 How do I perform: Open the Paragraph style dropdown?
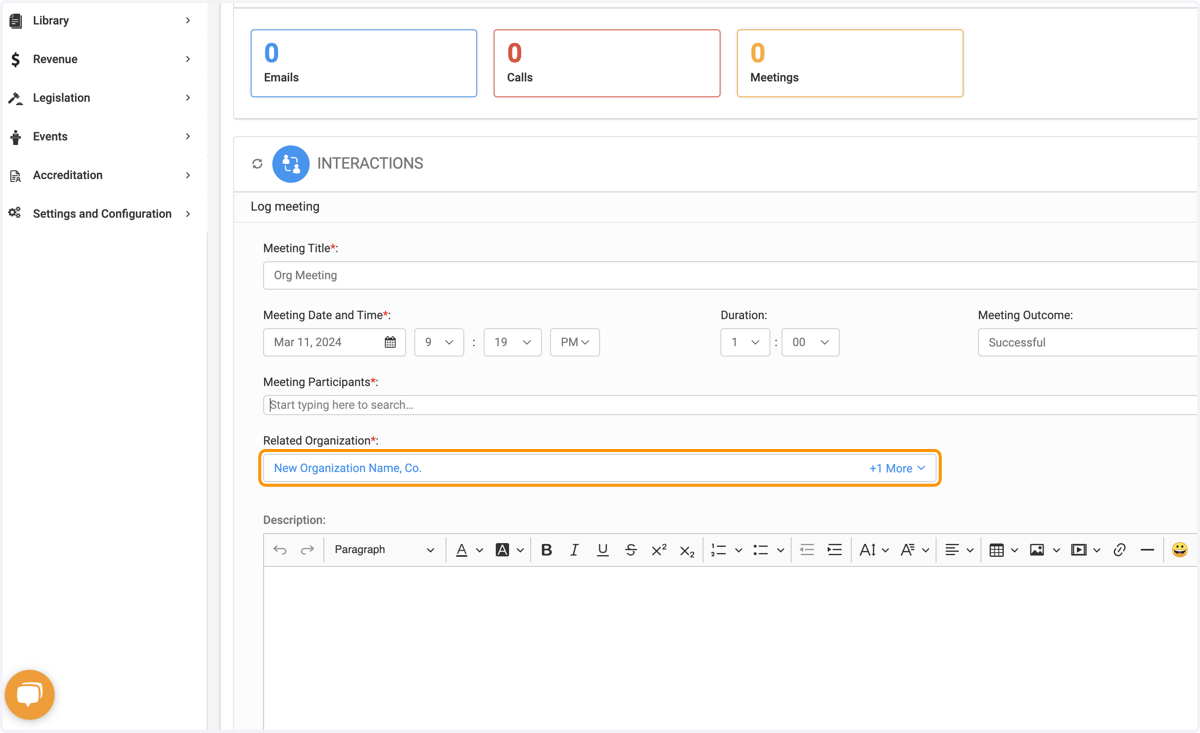pos(384,550)
